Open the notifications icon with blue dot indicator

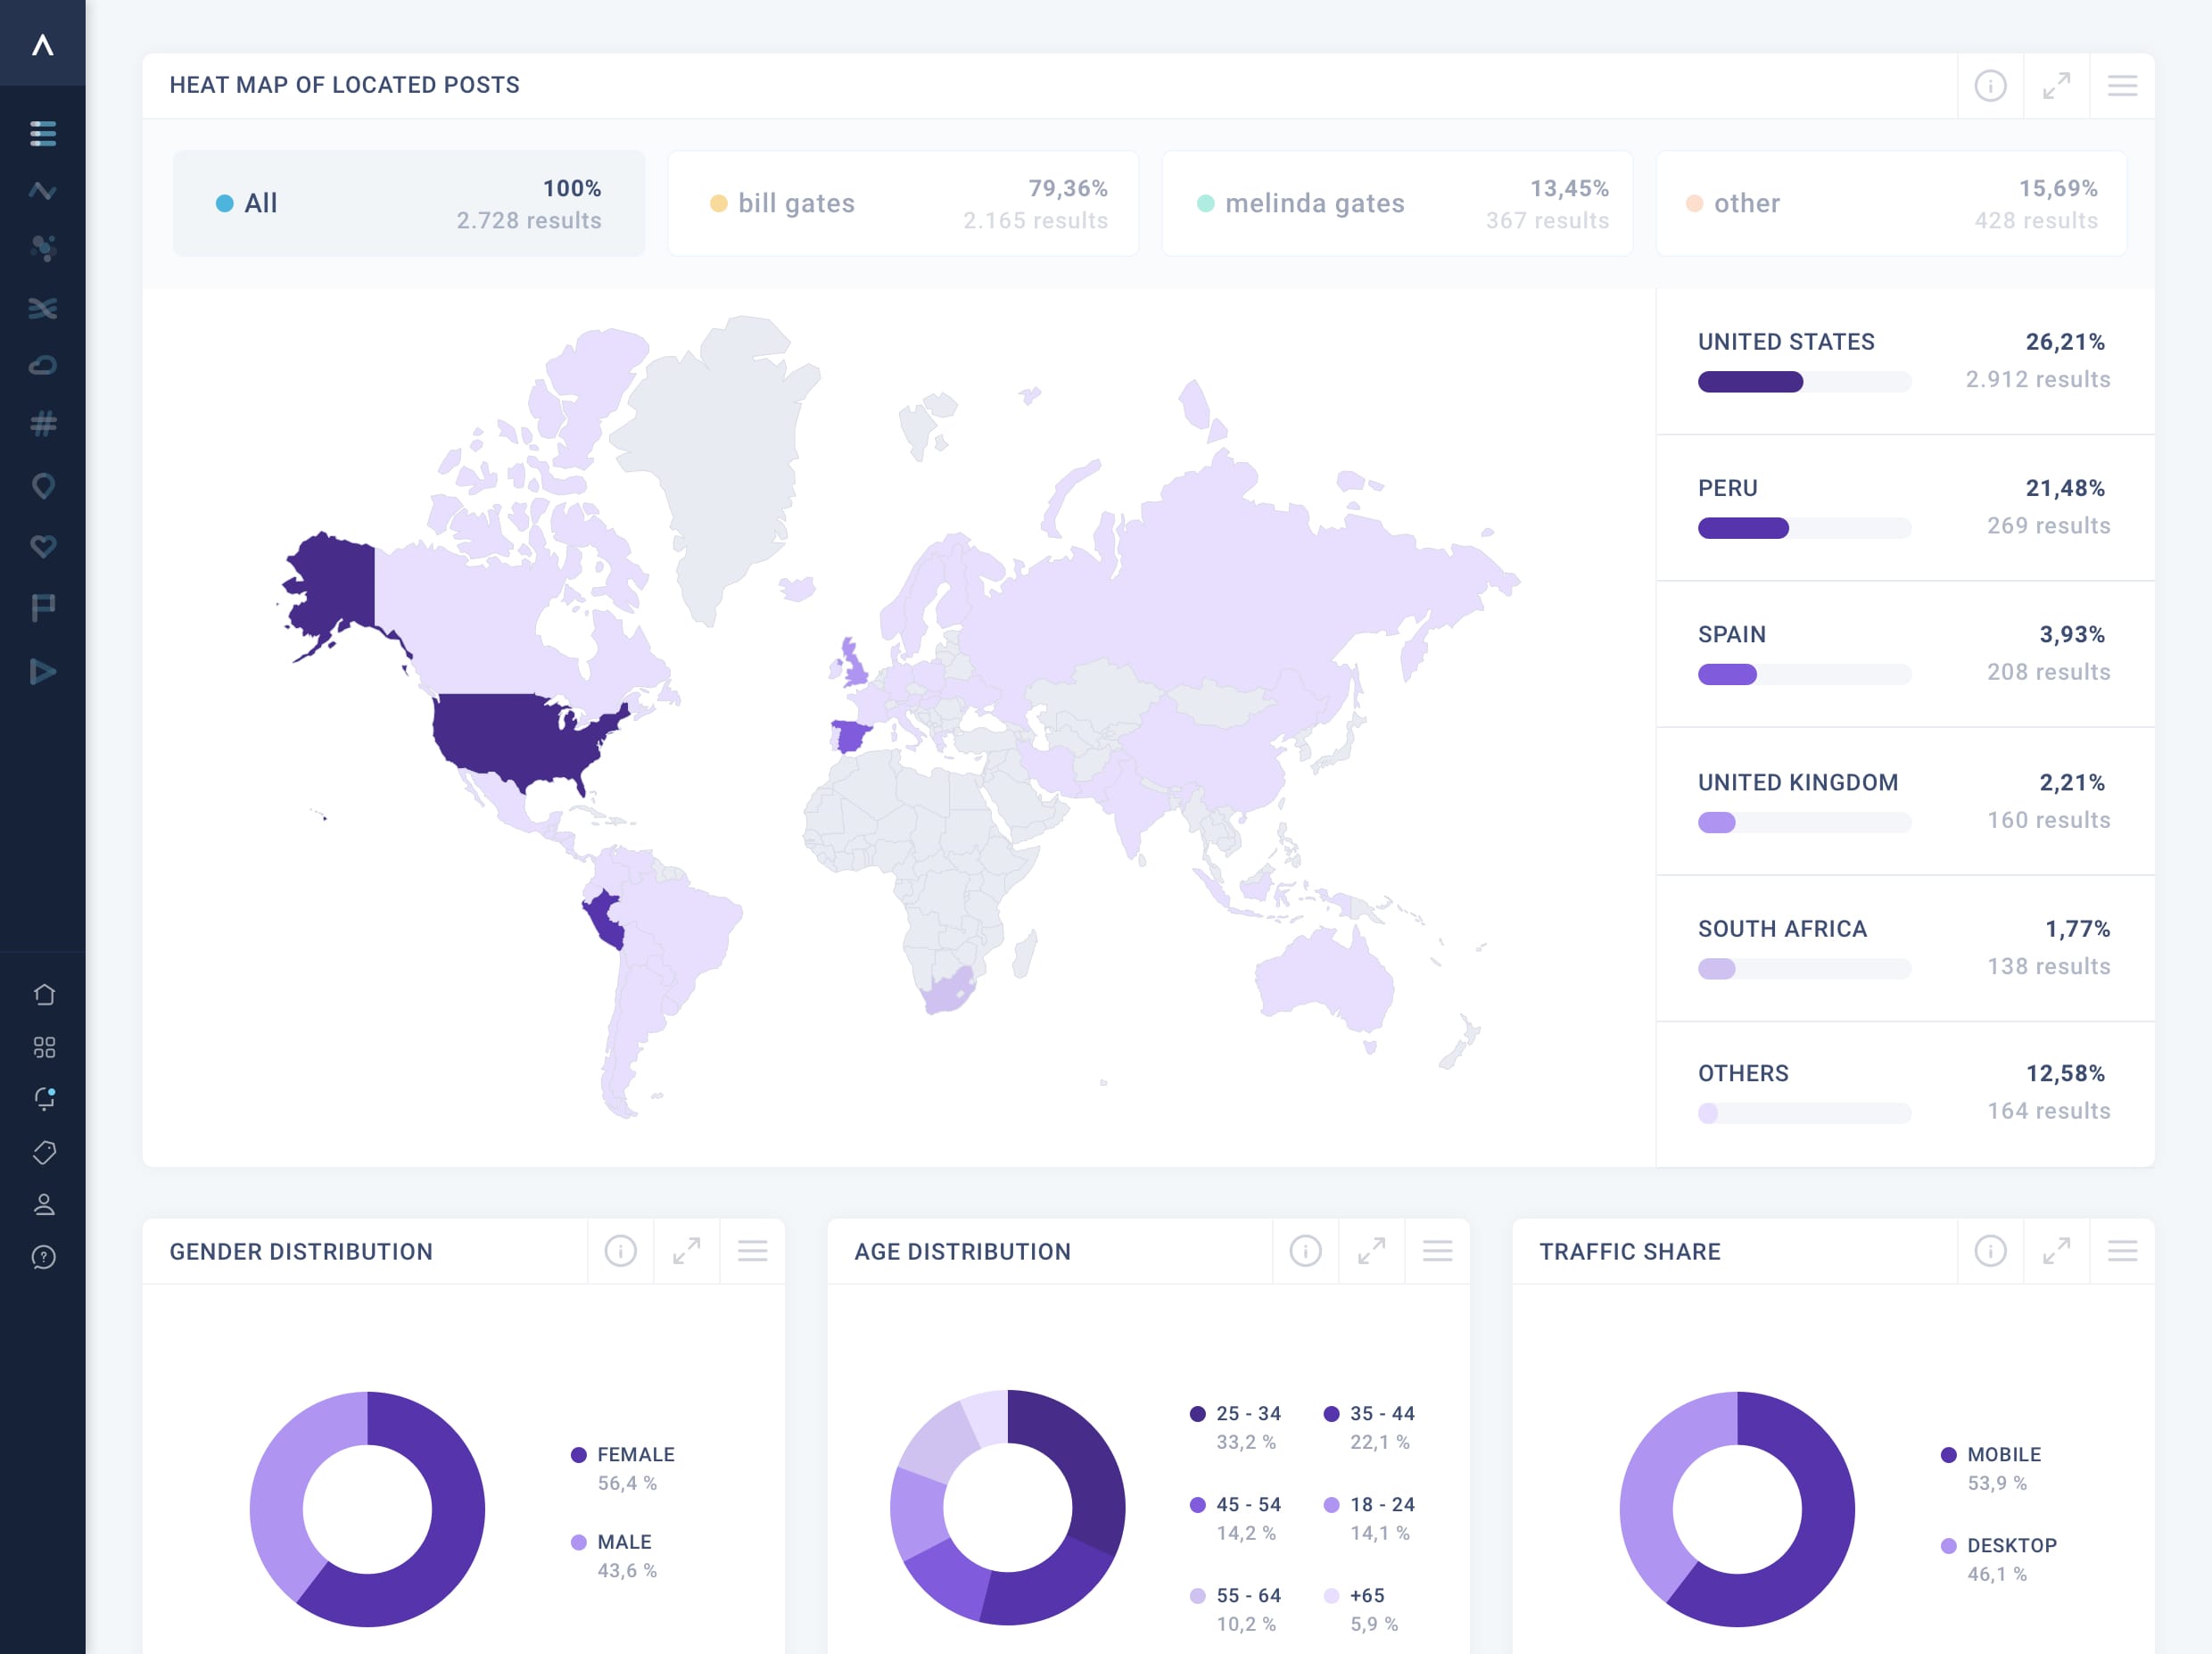click(x=44, y=1100)
